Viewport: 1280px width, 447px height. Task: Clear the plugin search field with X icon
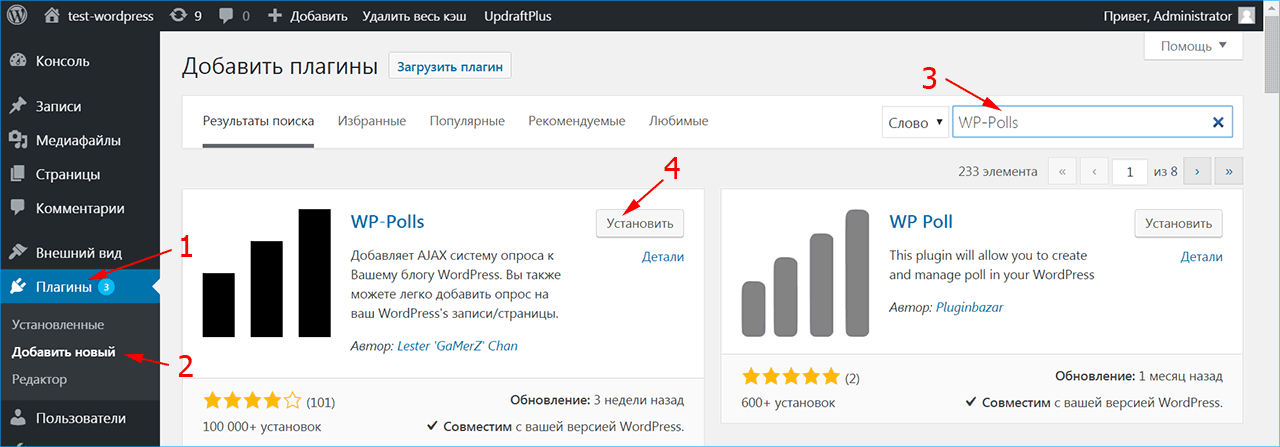coord(1218,123)
